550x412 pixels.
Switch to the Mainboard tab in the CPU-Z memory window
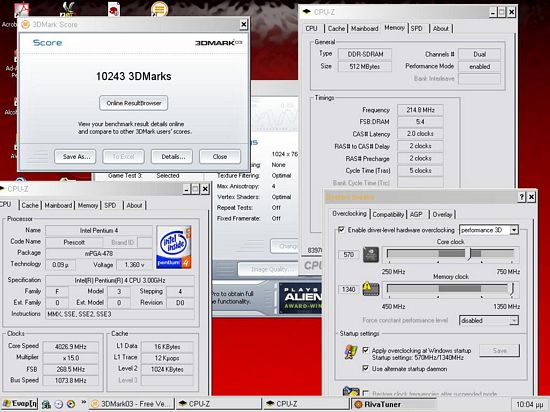click(364, 28)
